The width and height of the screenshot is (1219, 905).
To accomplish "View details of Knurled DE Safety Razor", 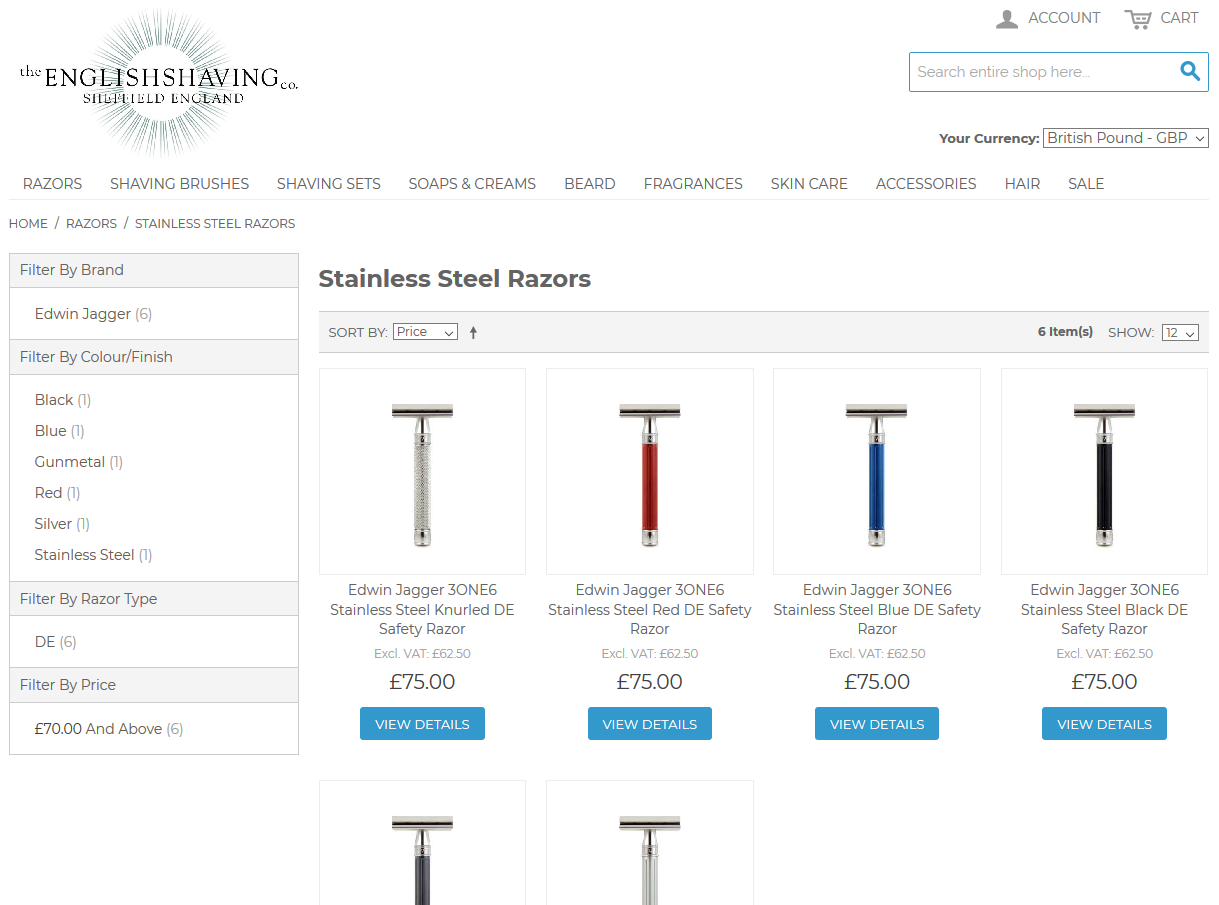I will coord(422,724).
